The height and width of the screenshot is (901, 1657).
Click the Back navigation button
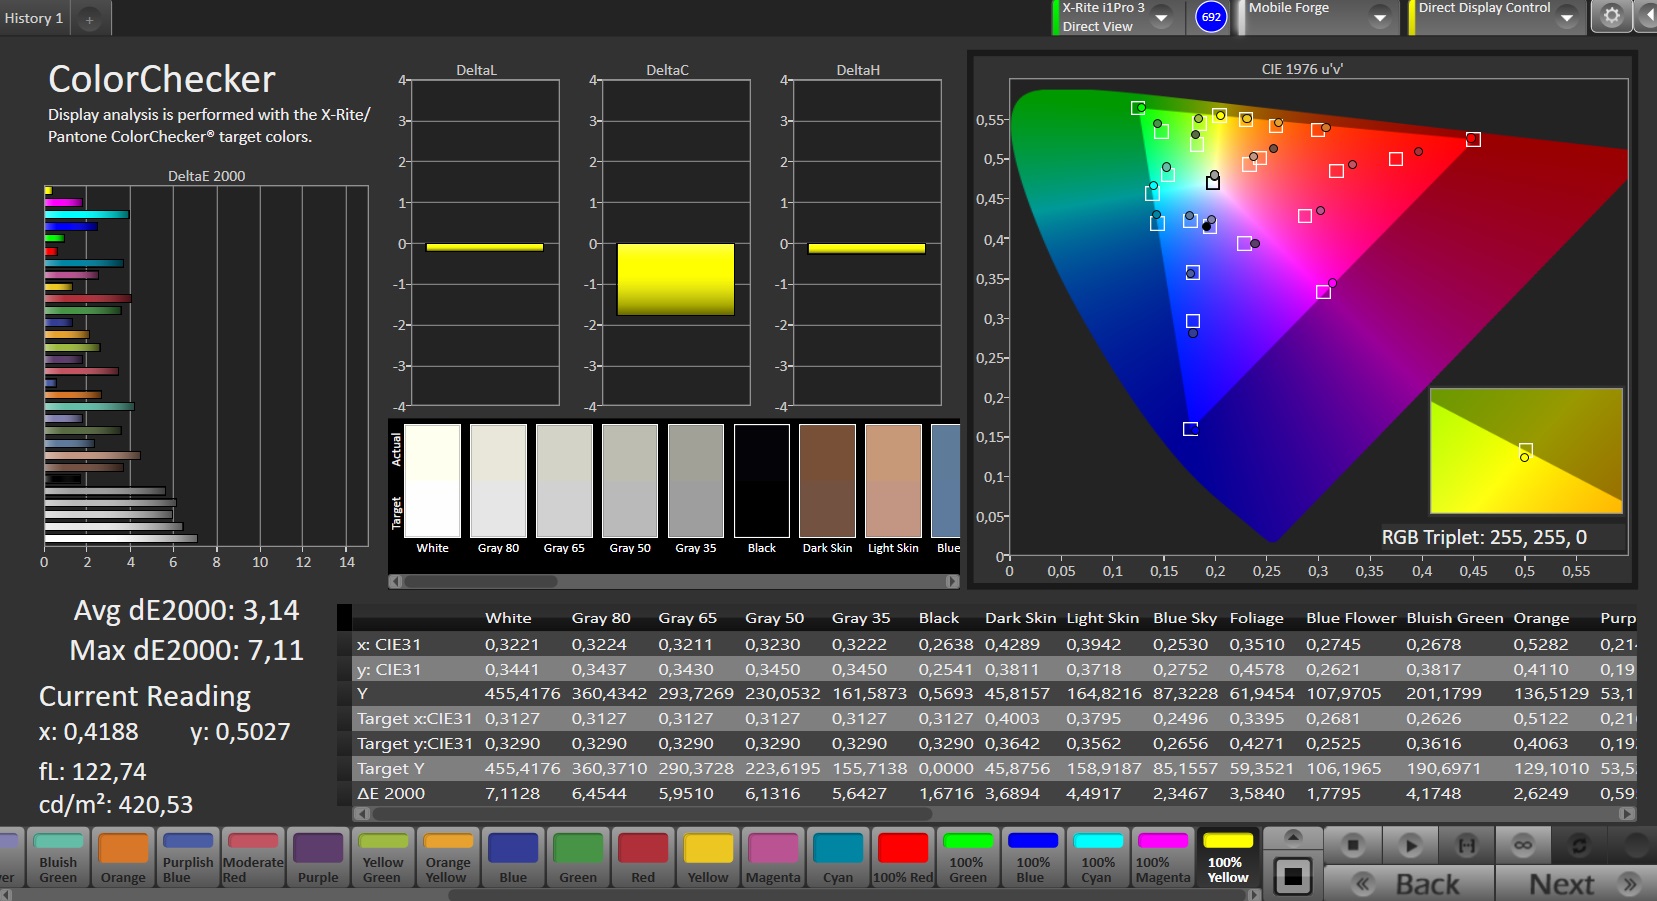coord(1409,884)
